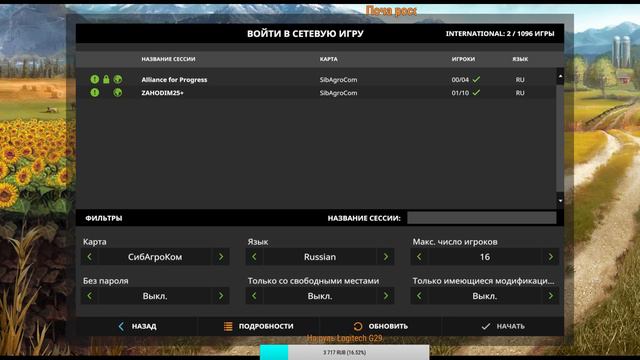
Task: Click the donation progress bar
Action: point(344,352)
